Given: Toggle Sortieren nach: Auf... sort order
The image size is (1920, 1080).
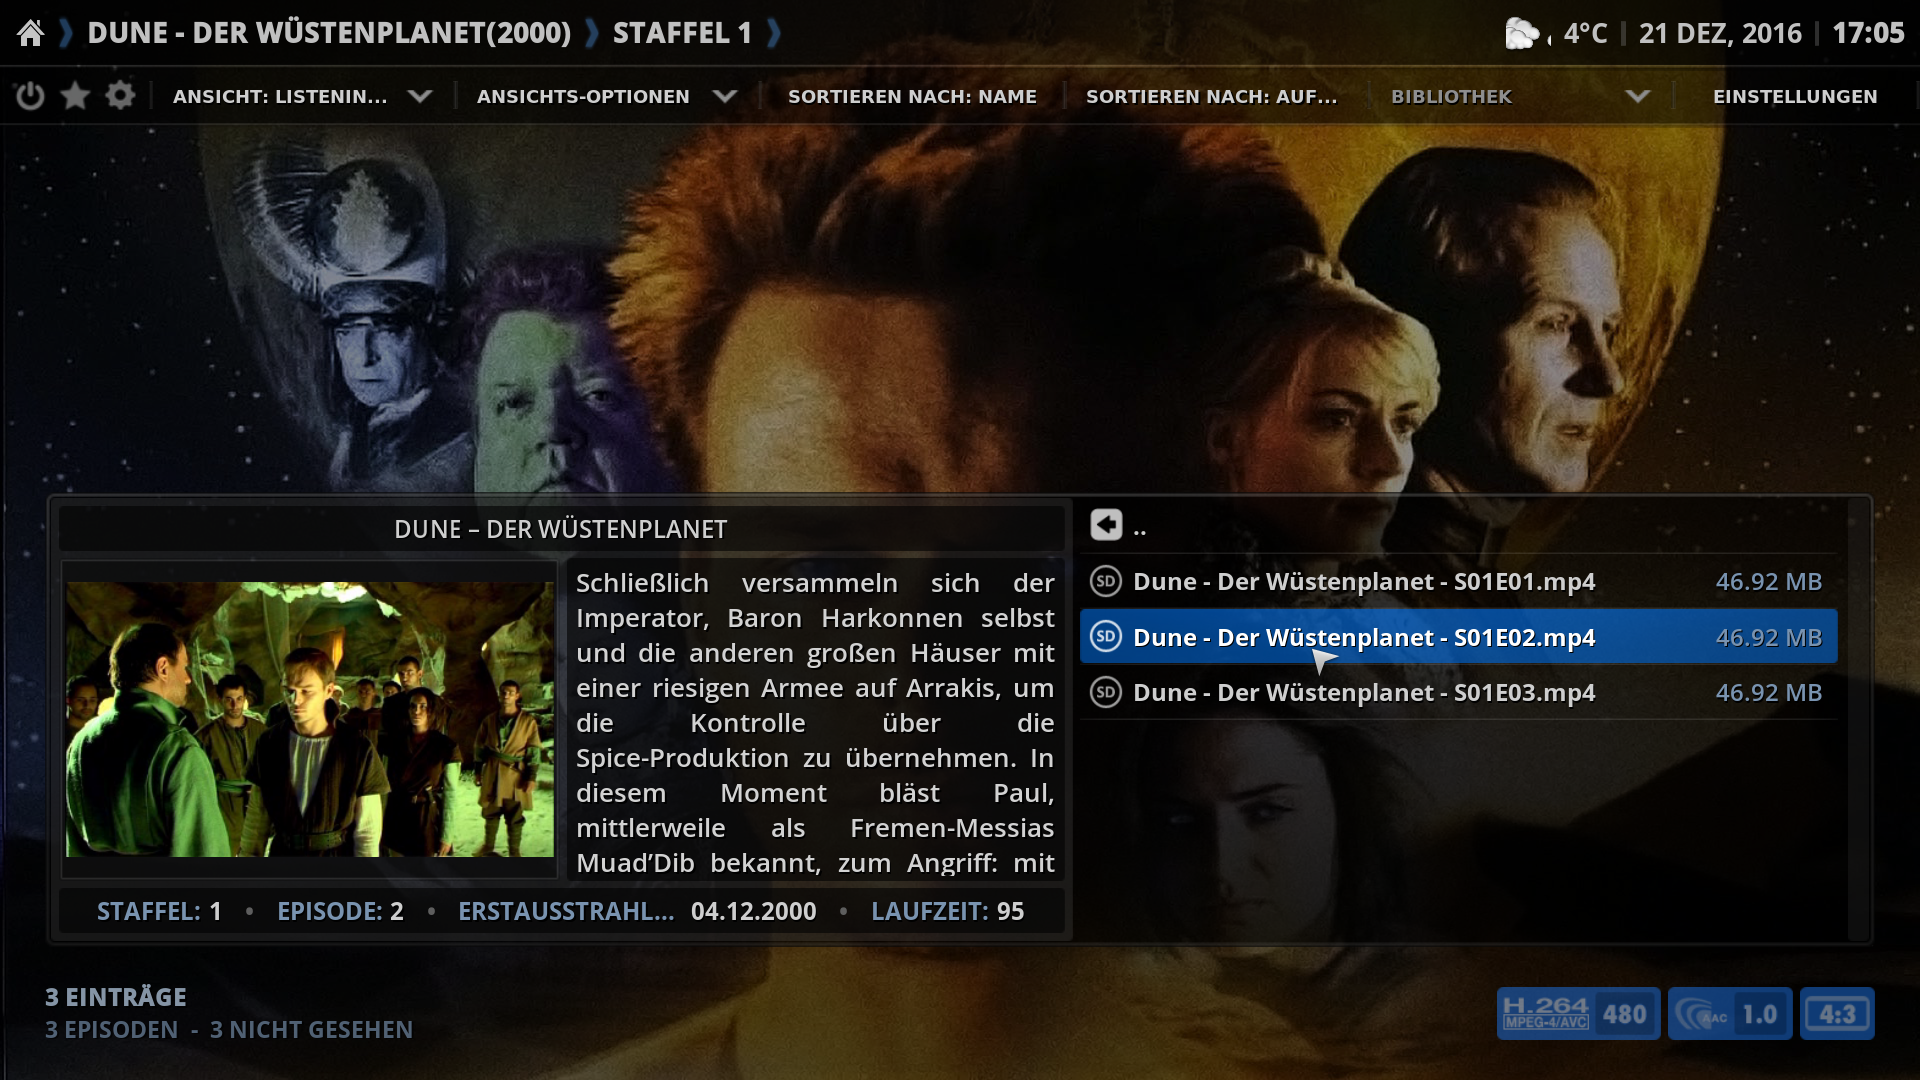Looking at the screenshot, I should [1211, 96].
